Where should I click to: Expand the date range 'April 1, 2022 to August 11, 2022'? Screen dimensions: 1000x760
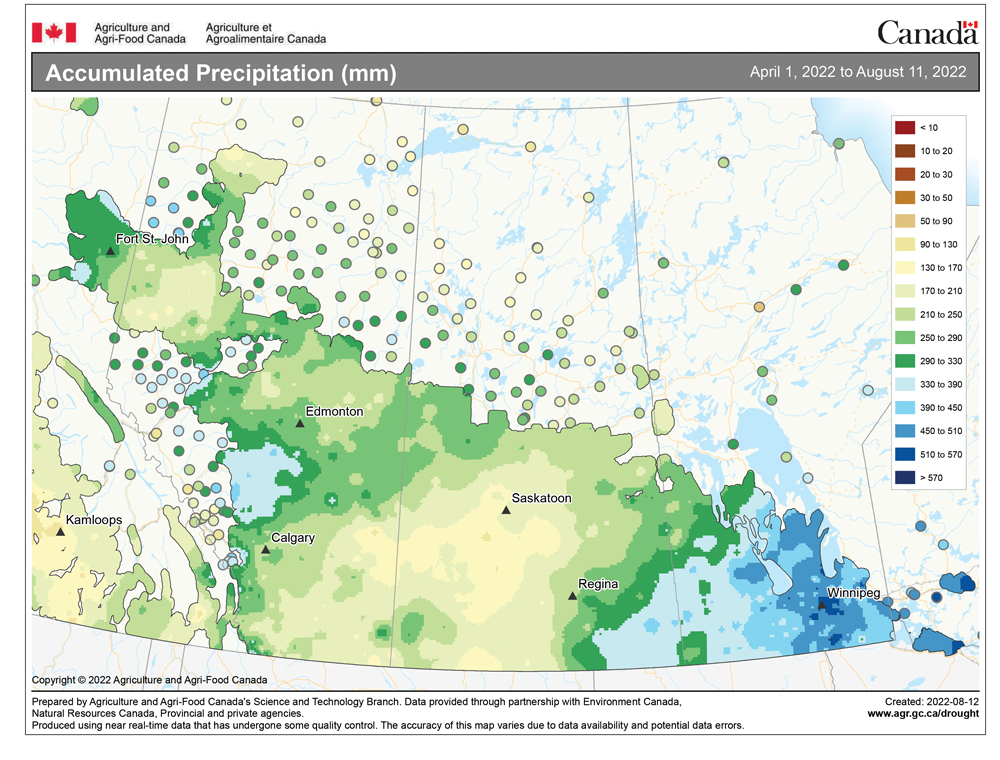857,72
